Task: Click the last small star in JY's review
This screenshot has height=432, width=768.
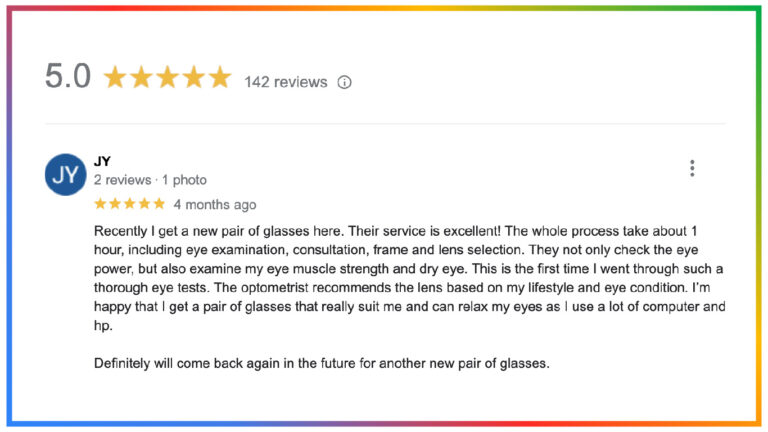Action: [159, 204]
